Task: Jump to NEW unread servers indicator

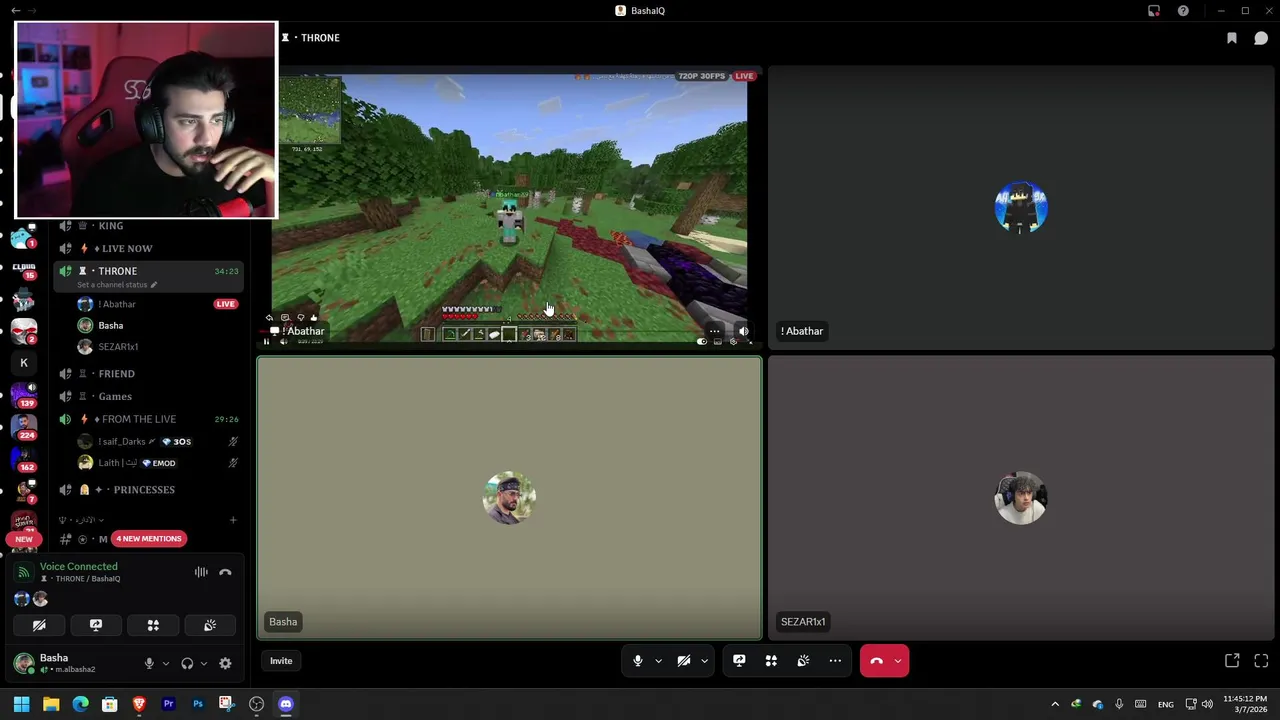Action: click(x=23, y=539)
